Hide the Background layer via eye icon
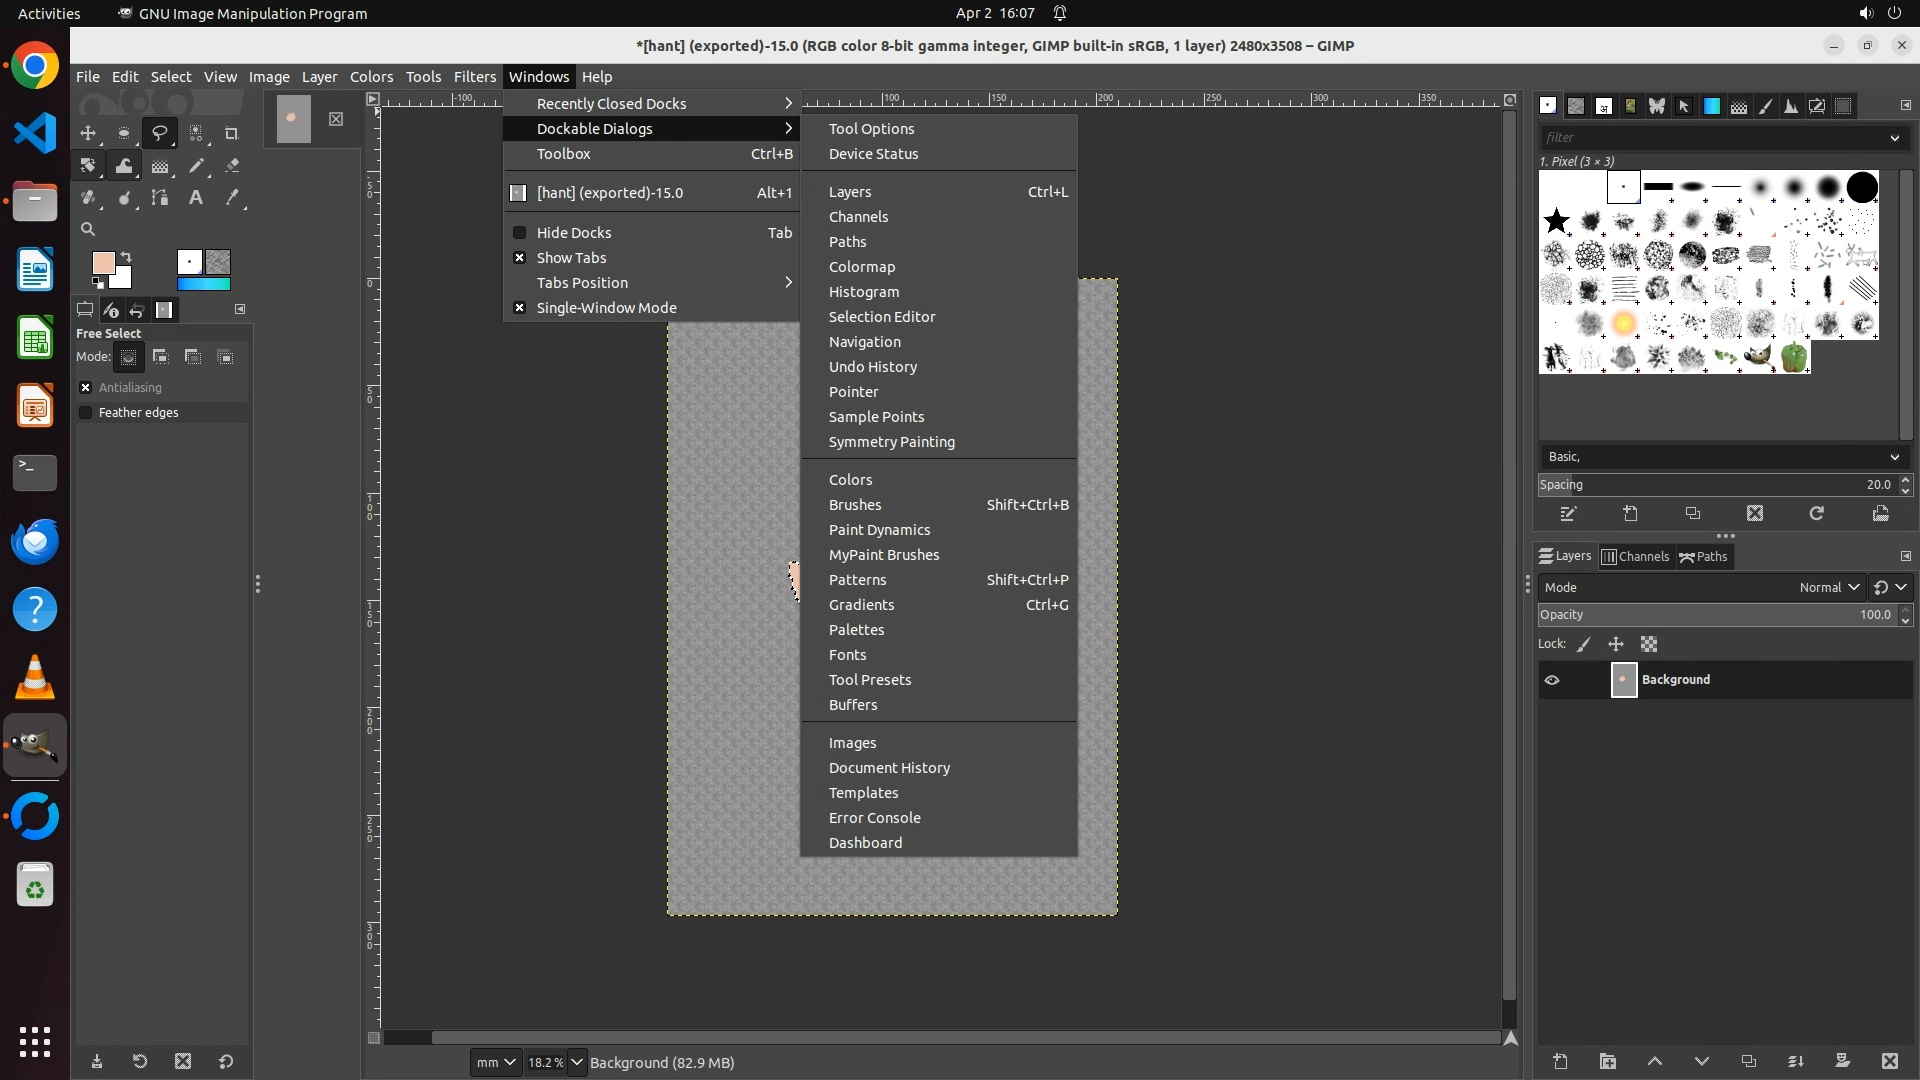1920x1080 pixels. (1552, 680)
